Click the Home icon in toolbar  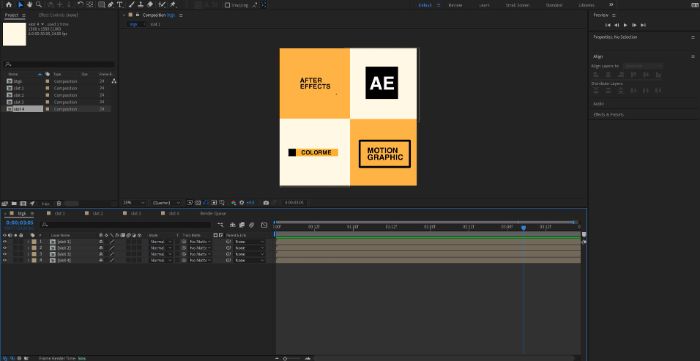click(8, 4)
